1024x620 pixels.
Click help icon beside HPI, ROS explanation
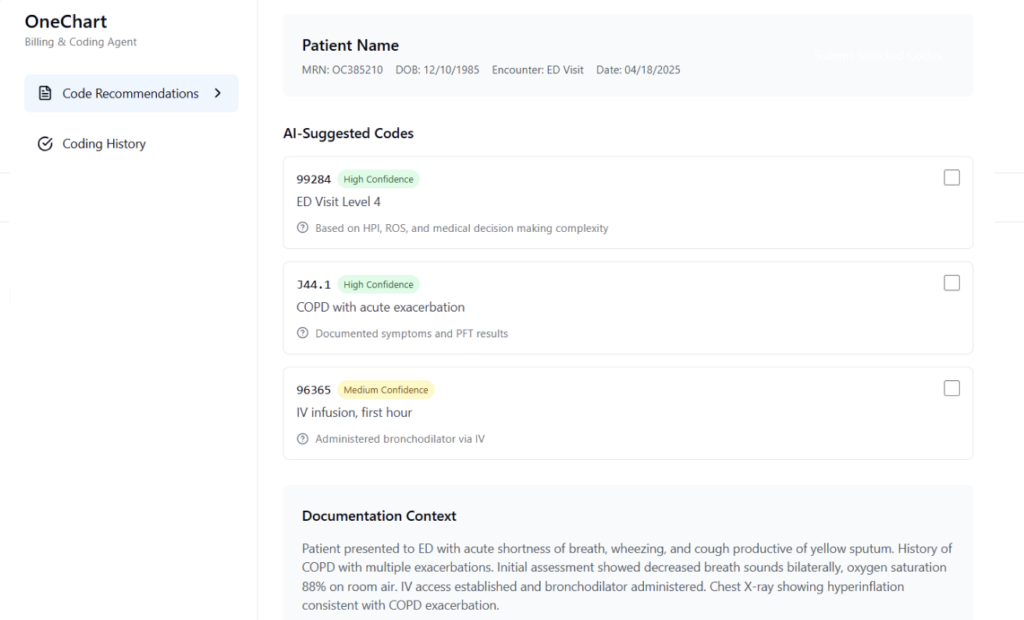(x=302, y=228)
